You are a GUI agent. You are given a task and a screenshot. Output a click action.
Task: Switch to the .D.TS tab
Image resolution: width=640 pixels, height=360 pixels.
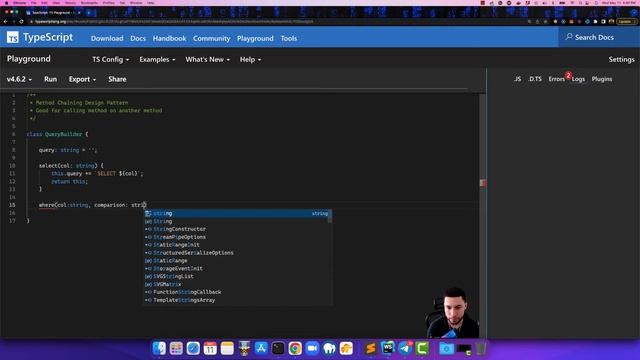pos(535,79)
